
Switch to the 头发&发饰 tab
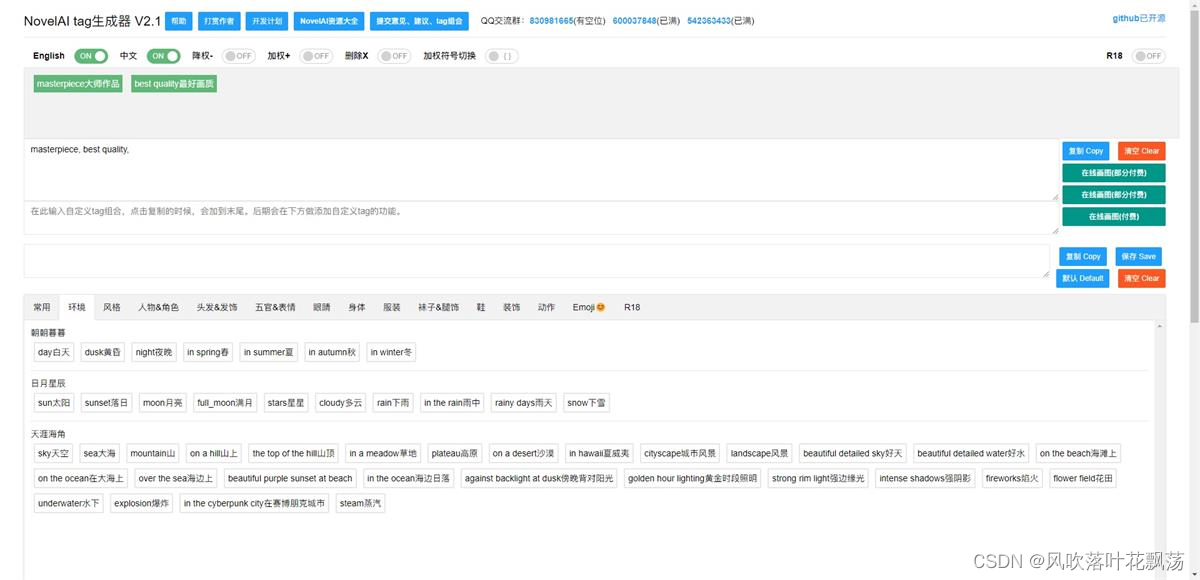pyautogui.click(x=217, y=307)
